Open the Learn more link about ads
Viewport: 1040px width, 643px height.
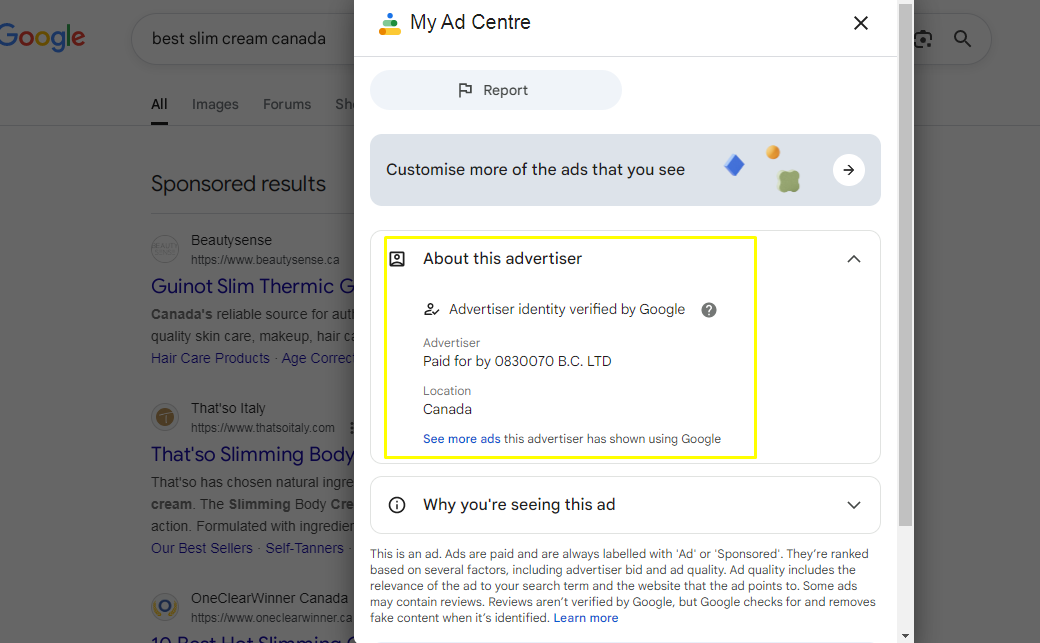pyautogui.click(x=586, y=618)
